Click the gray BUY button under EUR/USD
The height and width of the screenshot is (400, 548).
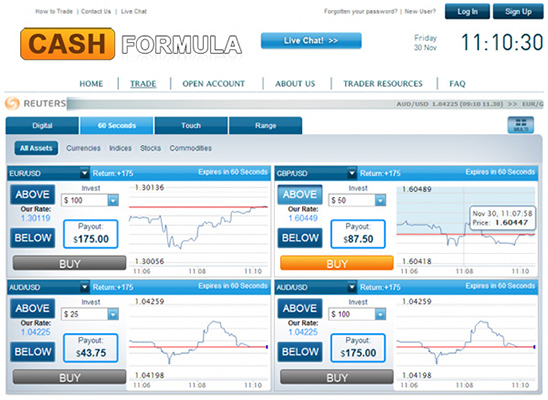point(70,263)
